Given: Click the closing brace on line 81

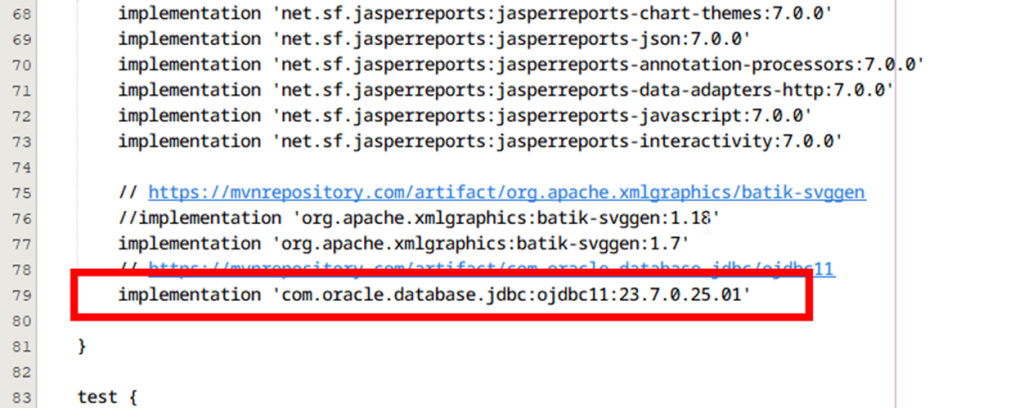Looking at the screenshot, I should 82,346.
